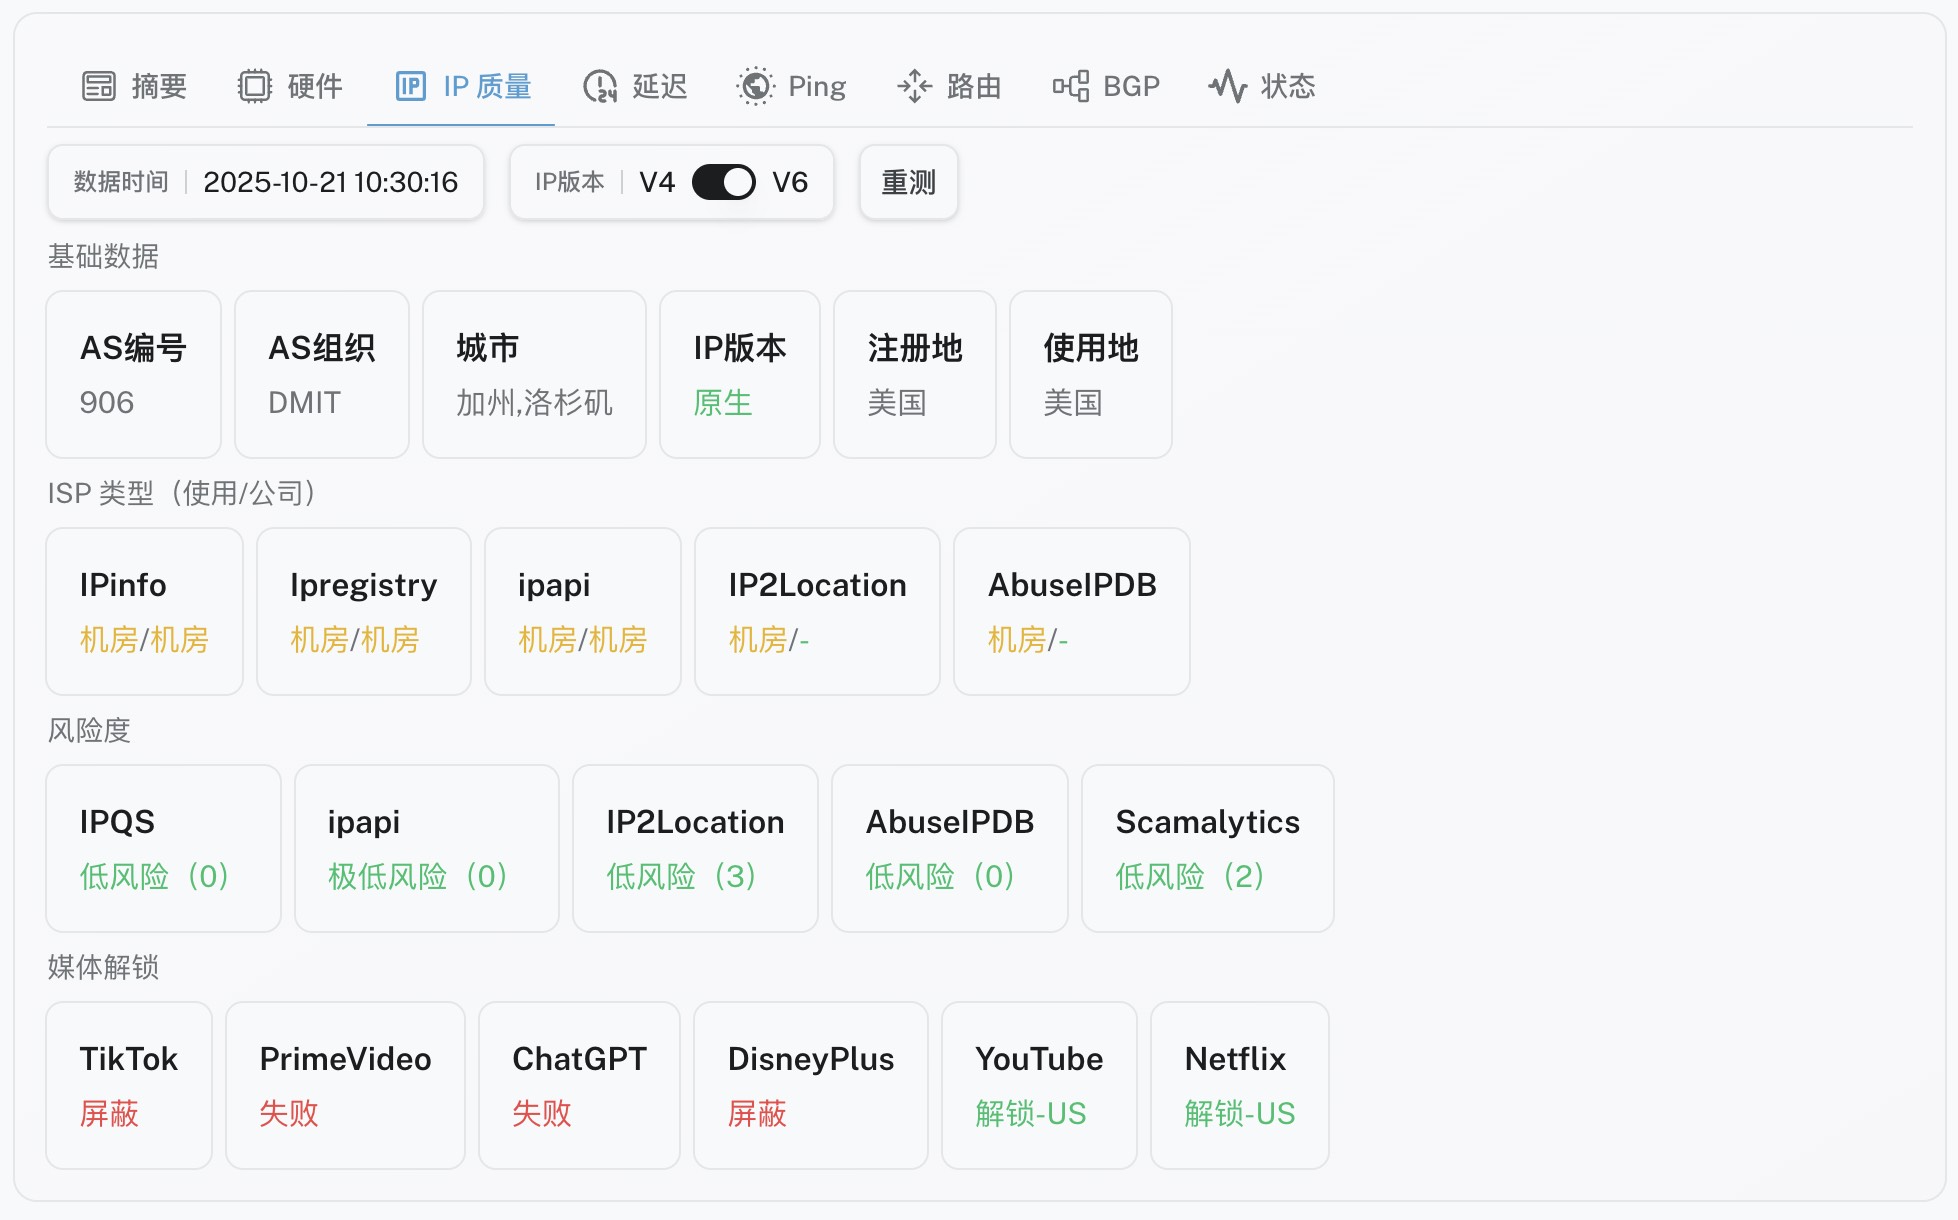Click the Ping globe icon
This screenshot has width=1958, height=1220.
756,86
